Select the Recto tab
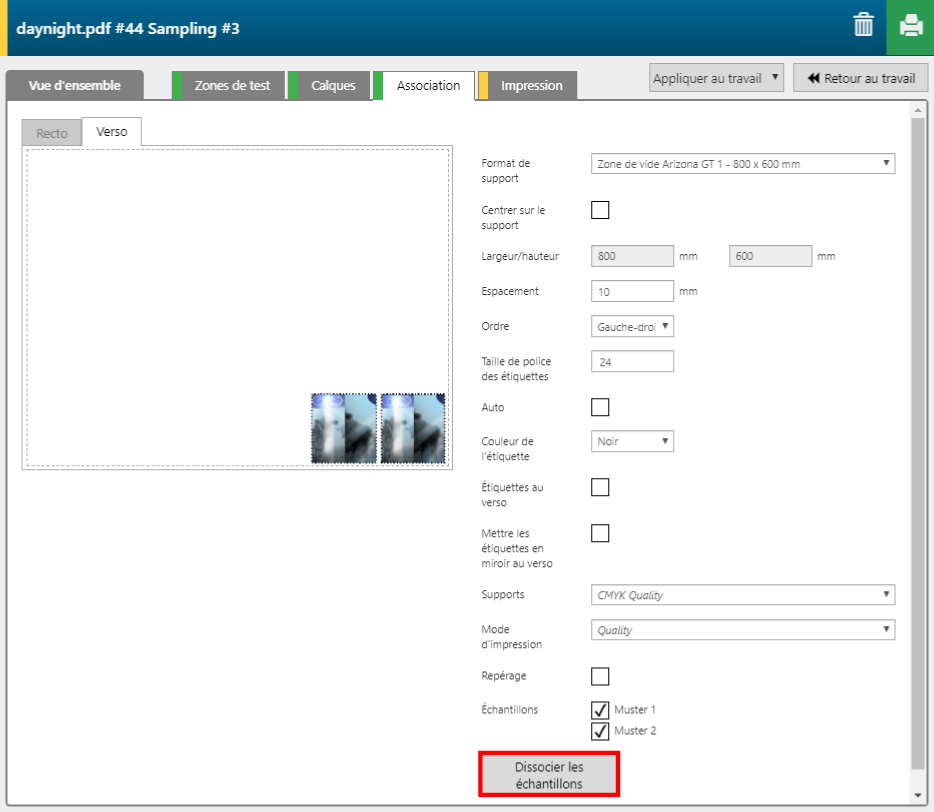 pos(52,133)
